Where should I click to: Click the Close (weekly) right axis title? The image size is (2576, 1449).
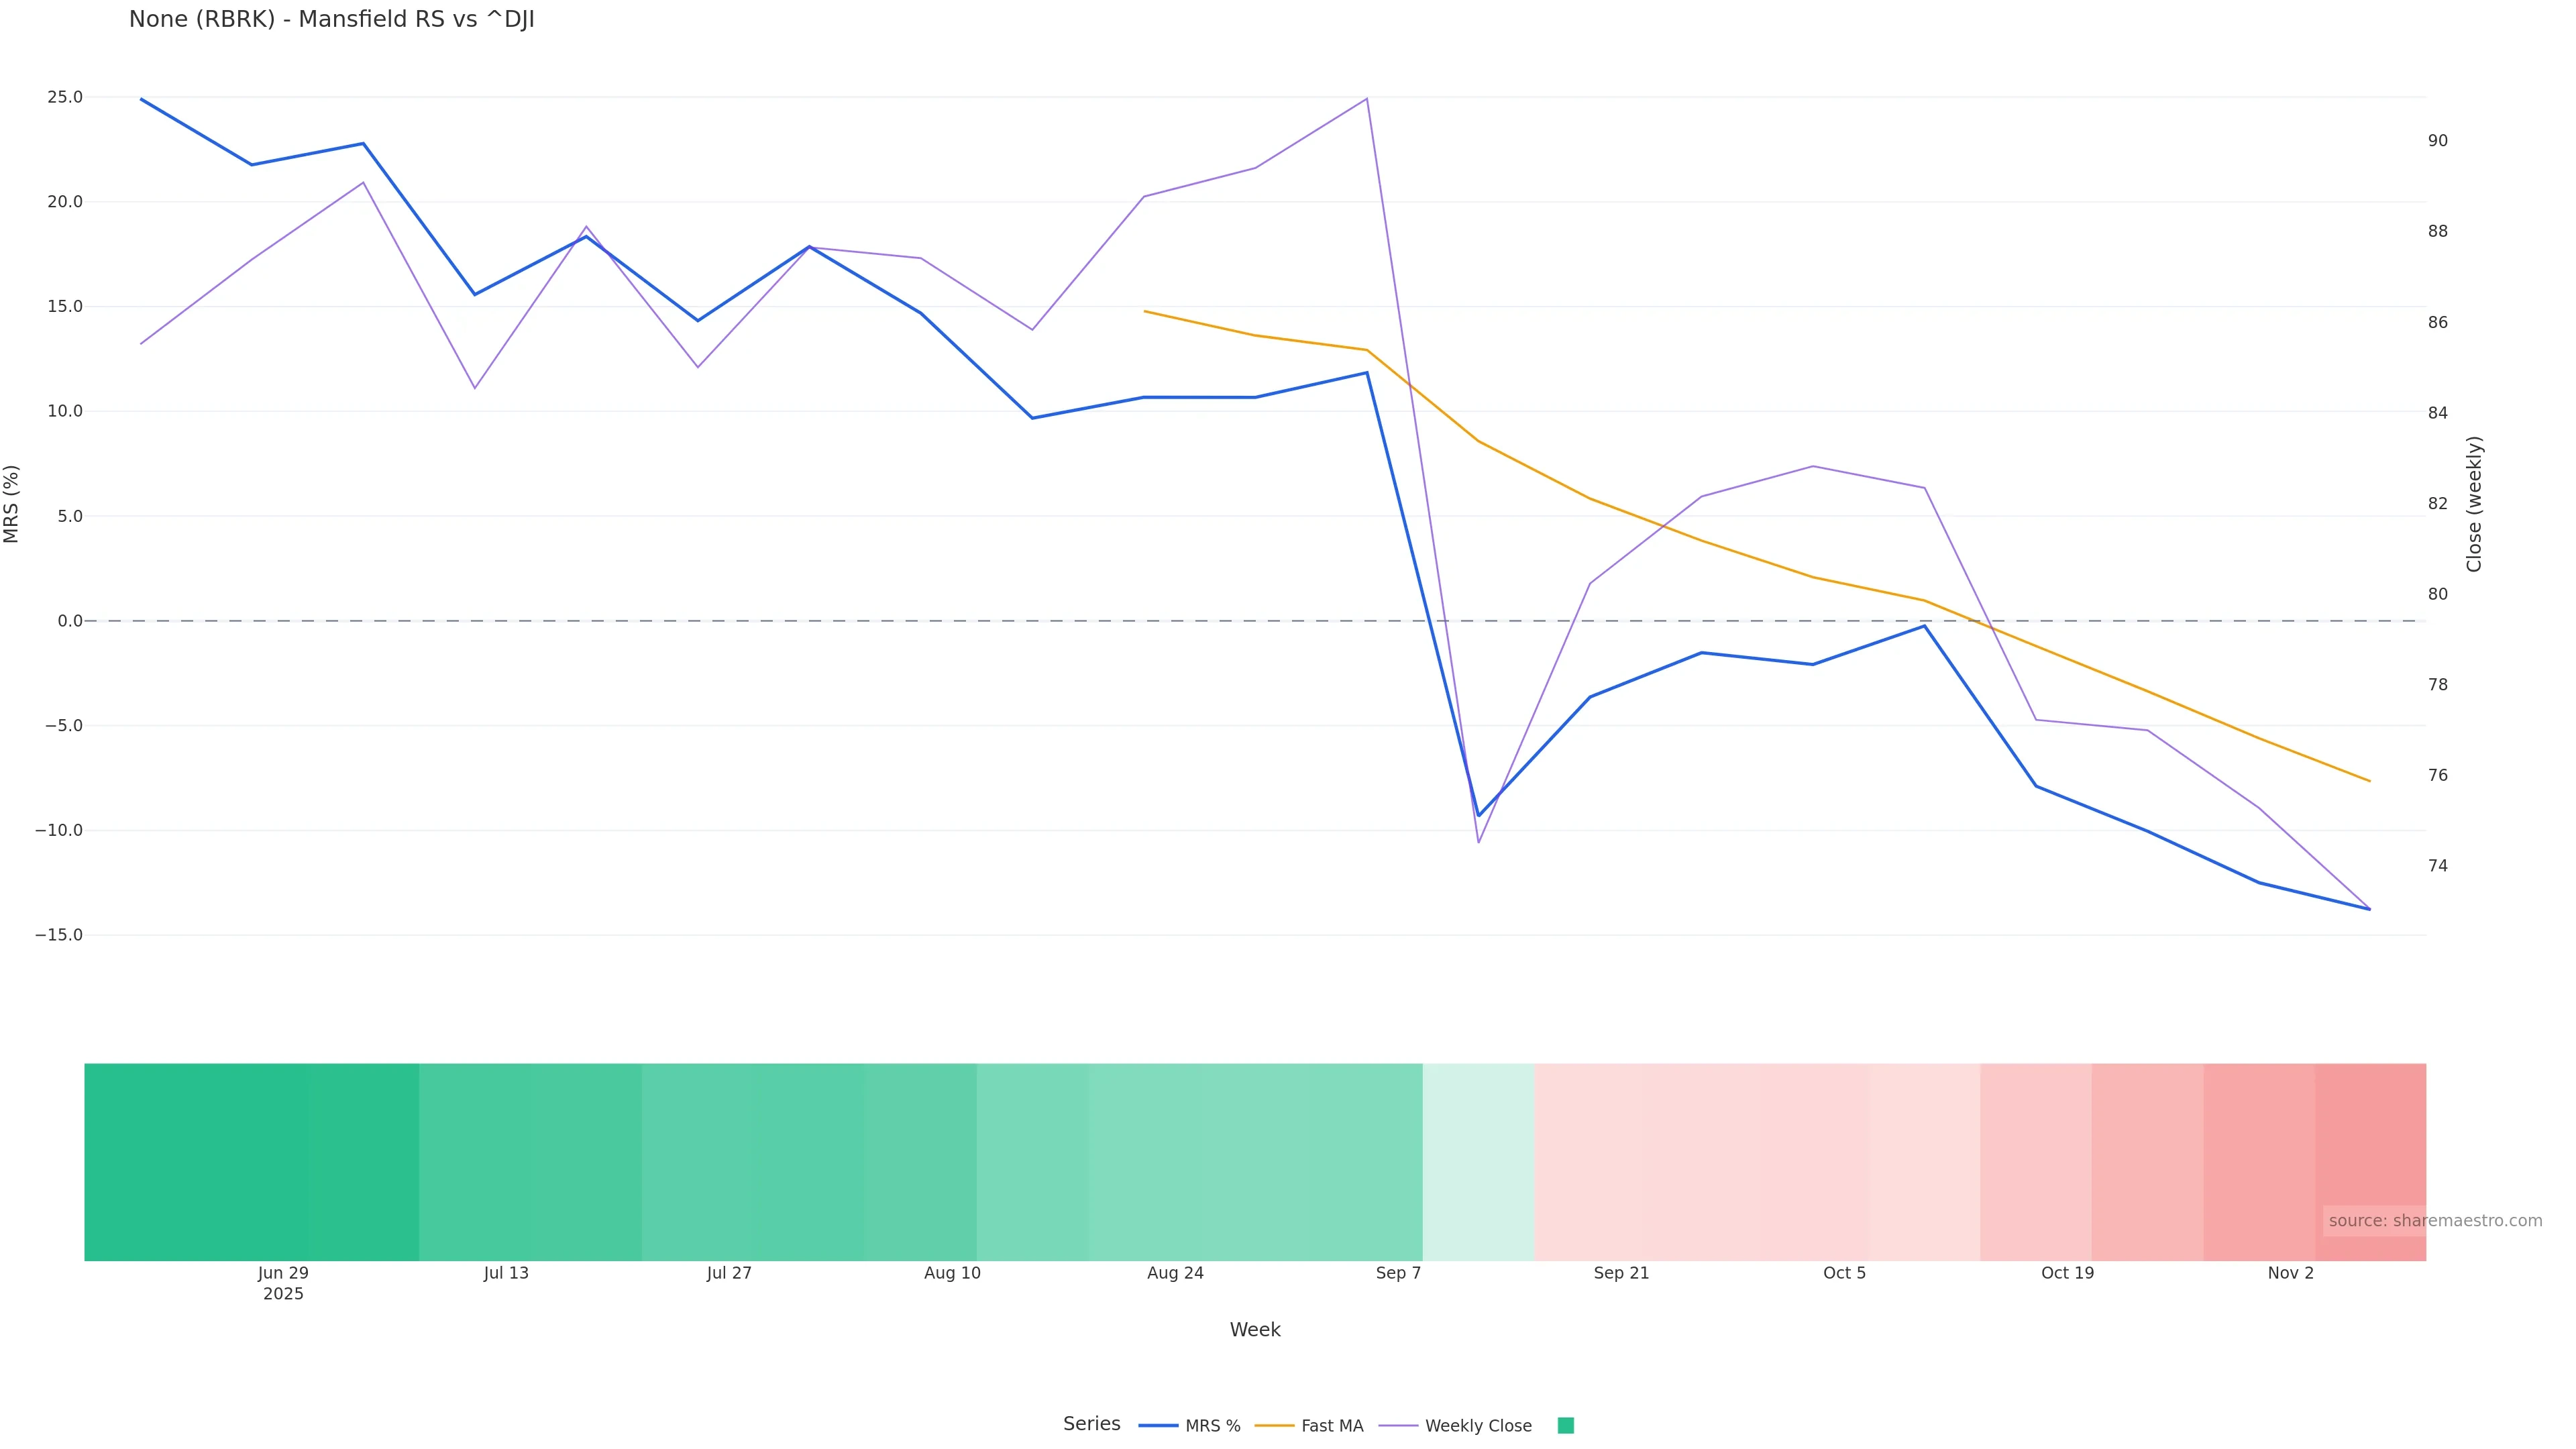pos(2474,504)
